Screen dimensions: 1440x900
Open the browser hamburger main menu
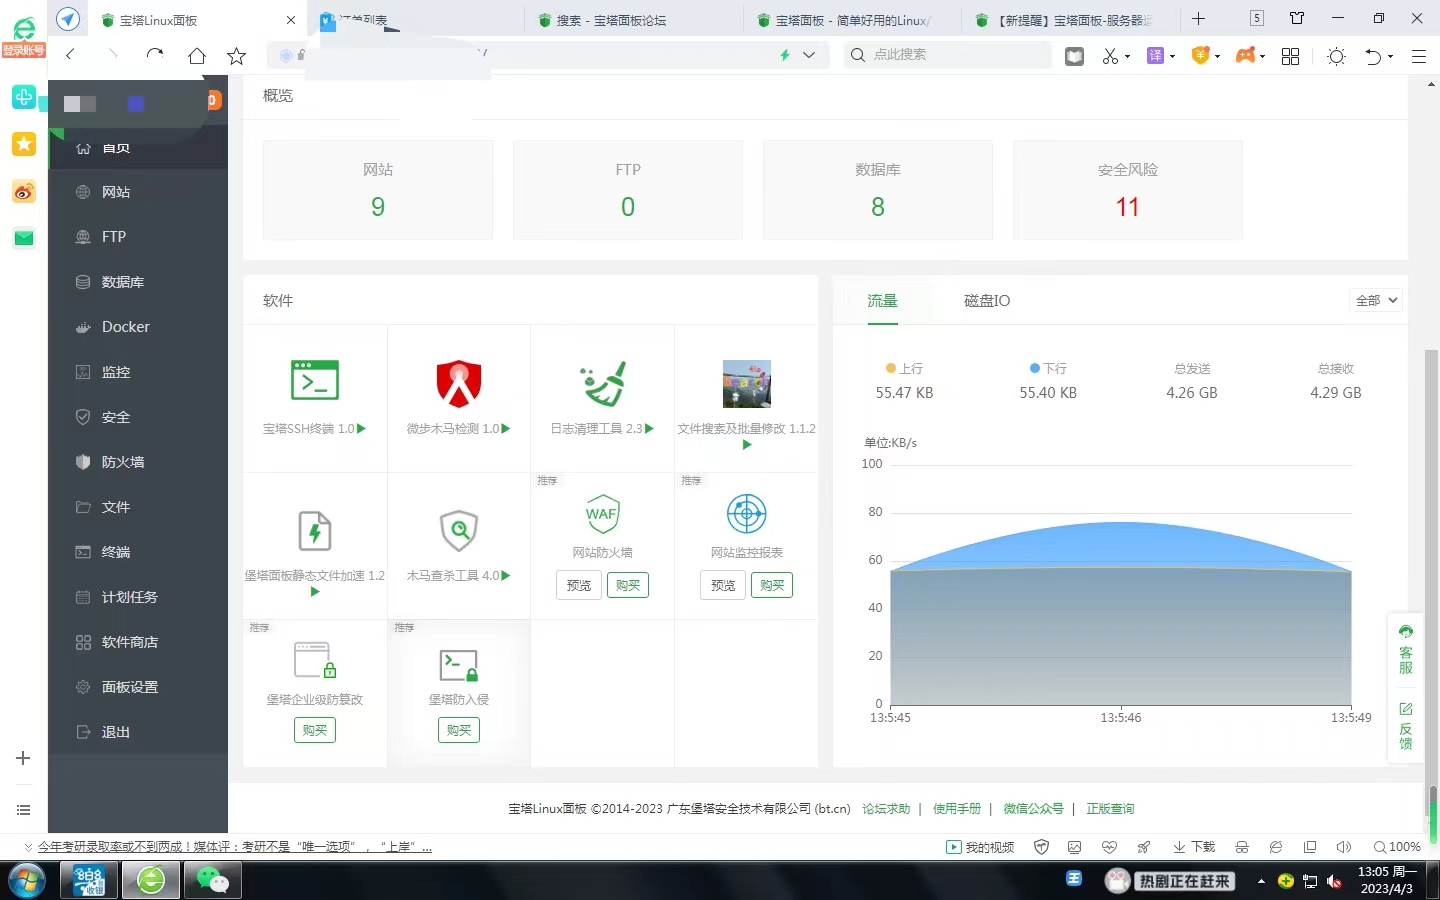click(1418, 56)
